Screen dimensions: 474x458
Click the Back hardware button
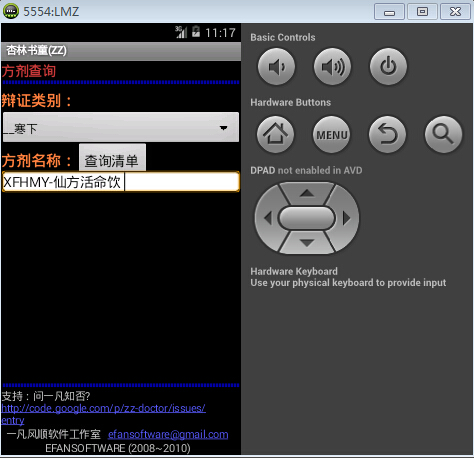(x=387, y=135)
